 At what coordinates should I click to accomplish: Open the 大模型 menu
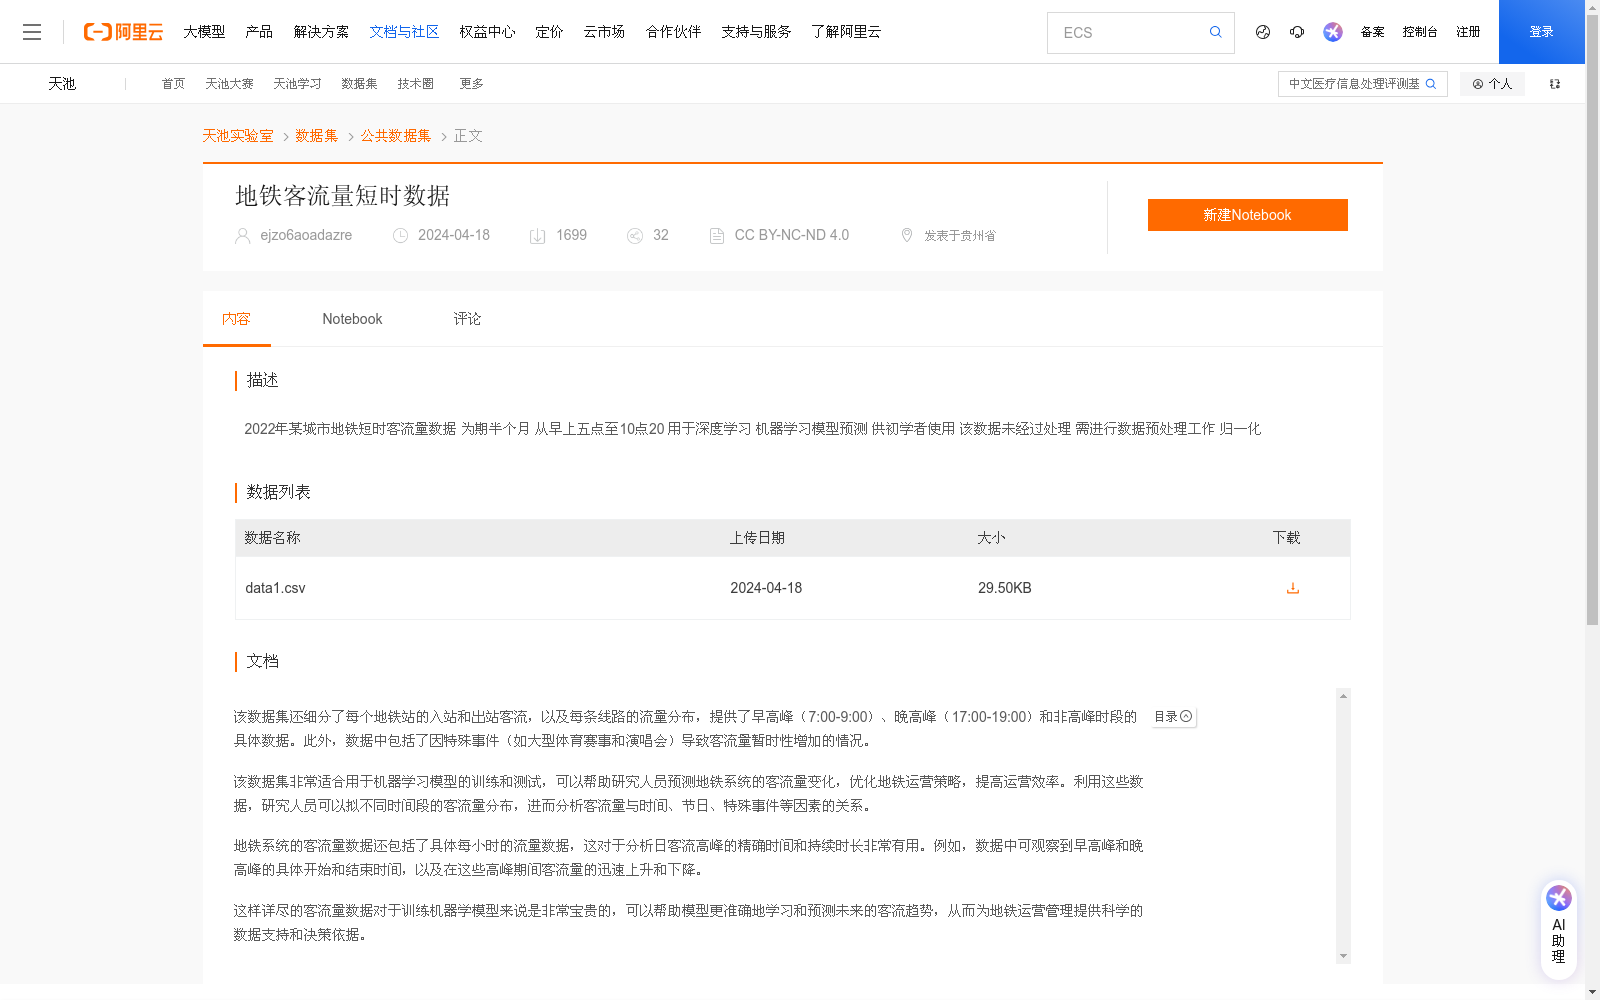[204, 32]
